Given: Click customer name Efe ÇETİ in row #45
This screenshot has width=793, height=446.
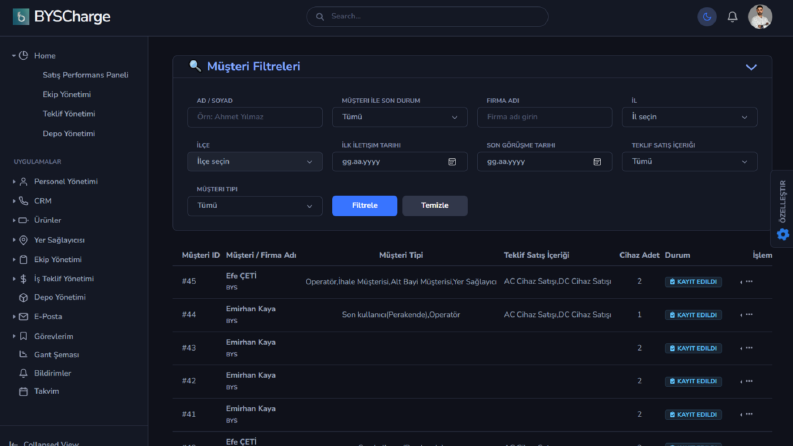Looking at the screenshot, I should (x=241, y=276).
